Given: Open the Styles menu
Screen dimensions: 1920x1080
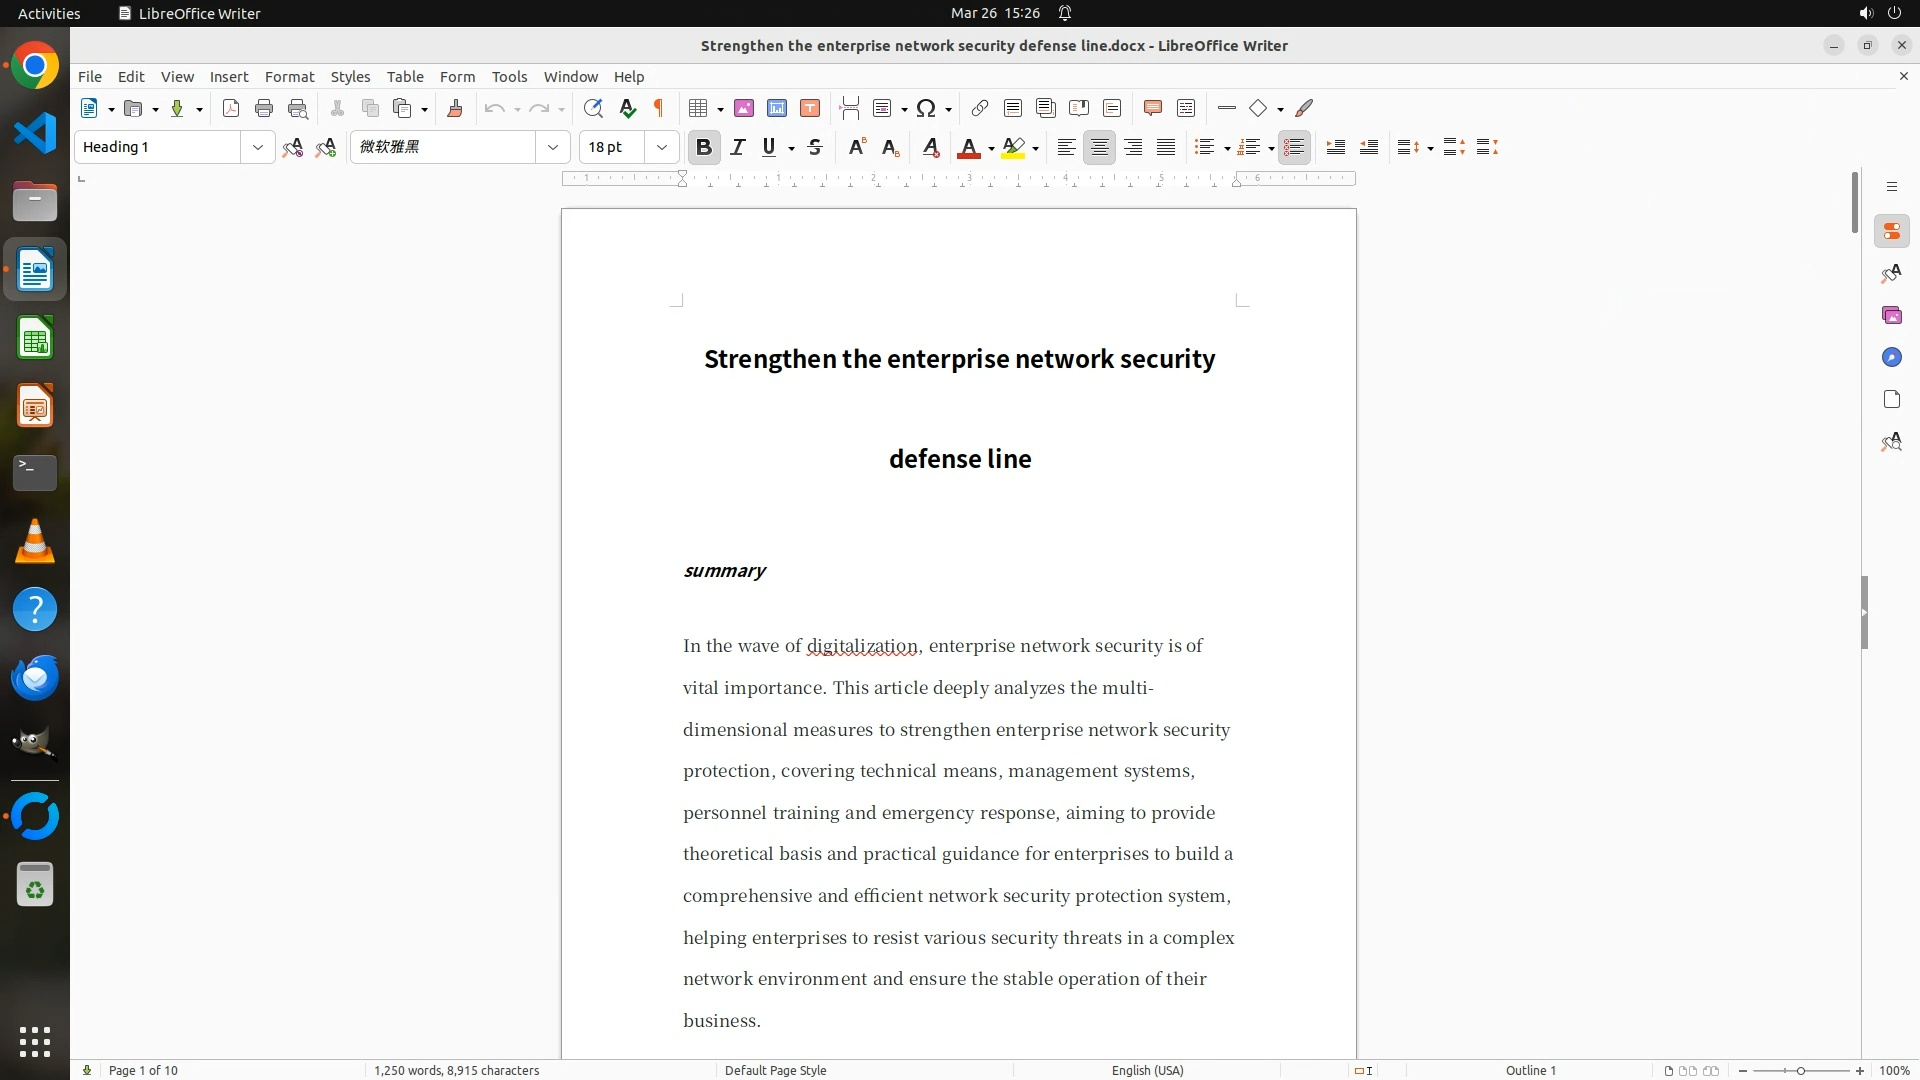Looking at the screenshot, I should click(x=350, y=77).
